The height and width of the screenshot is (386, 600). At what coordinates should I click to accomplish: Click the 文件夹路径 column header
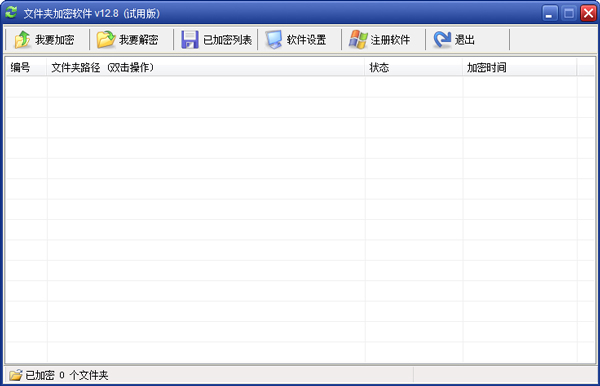(x=206, y=68)
